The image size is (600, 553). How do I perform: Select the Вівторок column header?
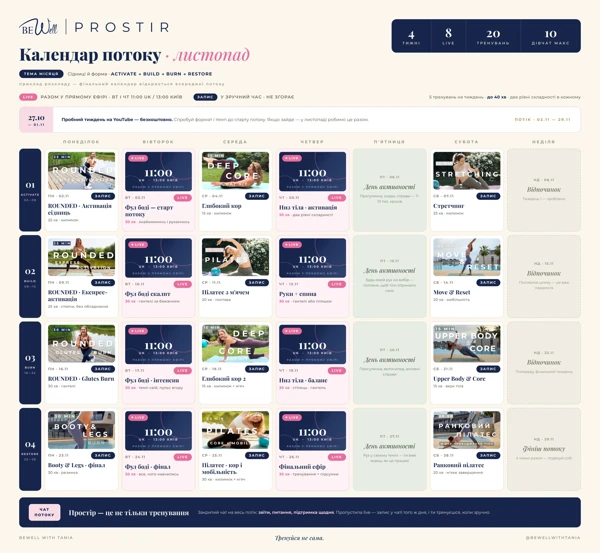coord(158,142)
